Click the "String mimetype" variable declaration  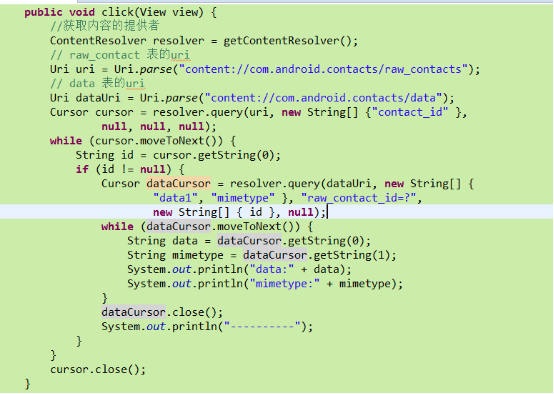(175, 255)
